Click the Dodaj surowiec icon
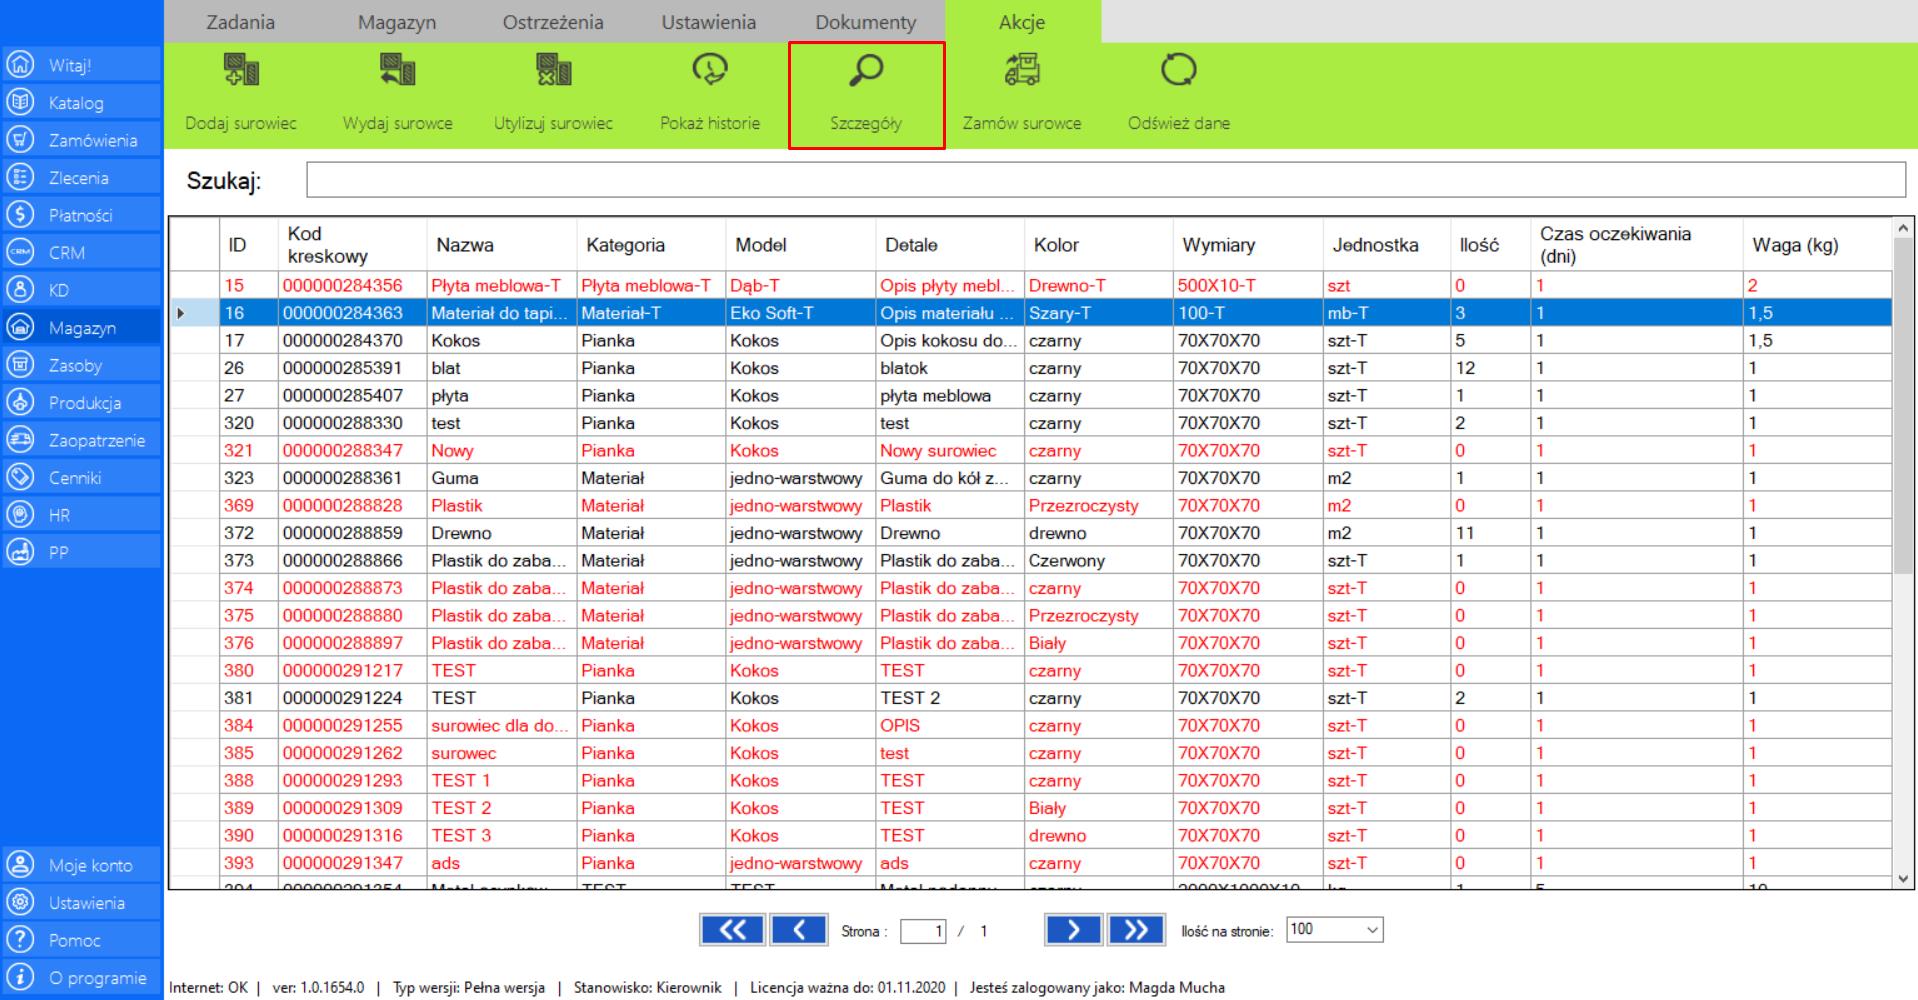This screenshot has width=1918, height=1000. [241, 69]
